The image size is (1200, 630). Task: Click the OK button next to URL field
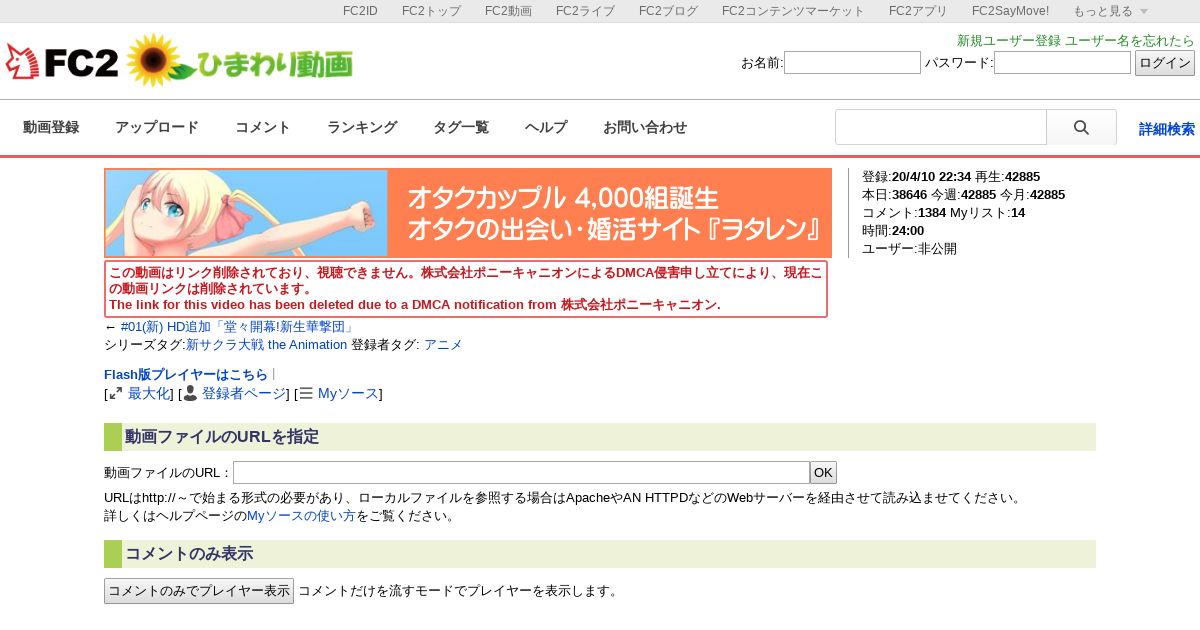tap(823, 473)
